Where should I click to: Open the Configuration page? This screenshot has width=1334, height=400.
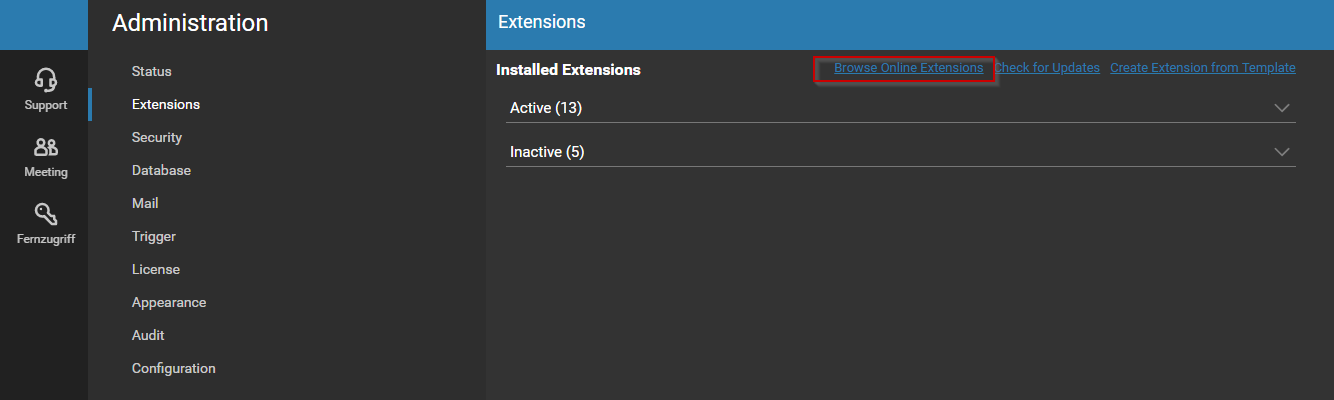(x=174, y=368)
